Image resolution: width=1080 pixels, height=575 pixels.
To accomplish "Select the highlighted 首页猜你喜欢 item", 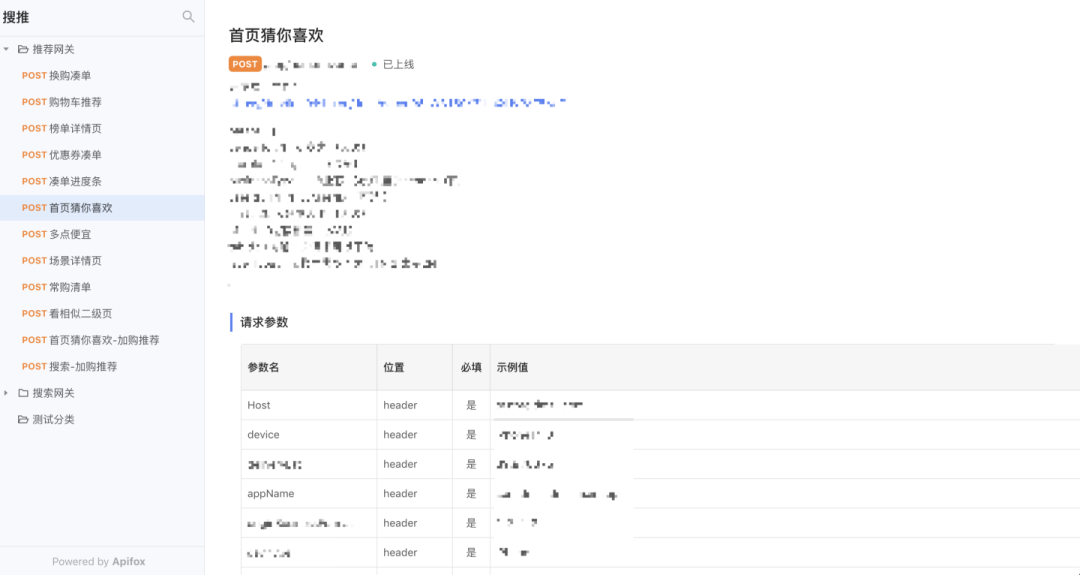I will 80,208.
